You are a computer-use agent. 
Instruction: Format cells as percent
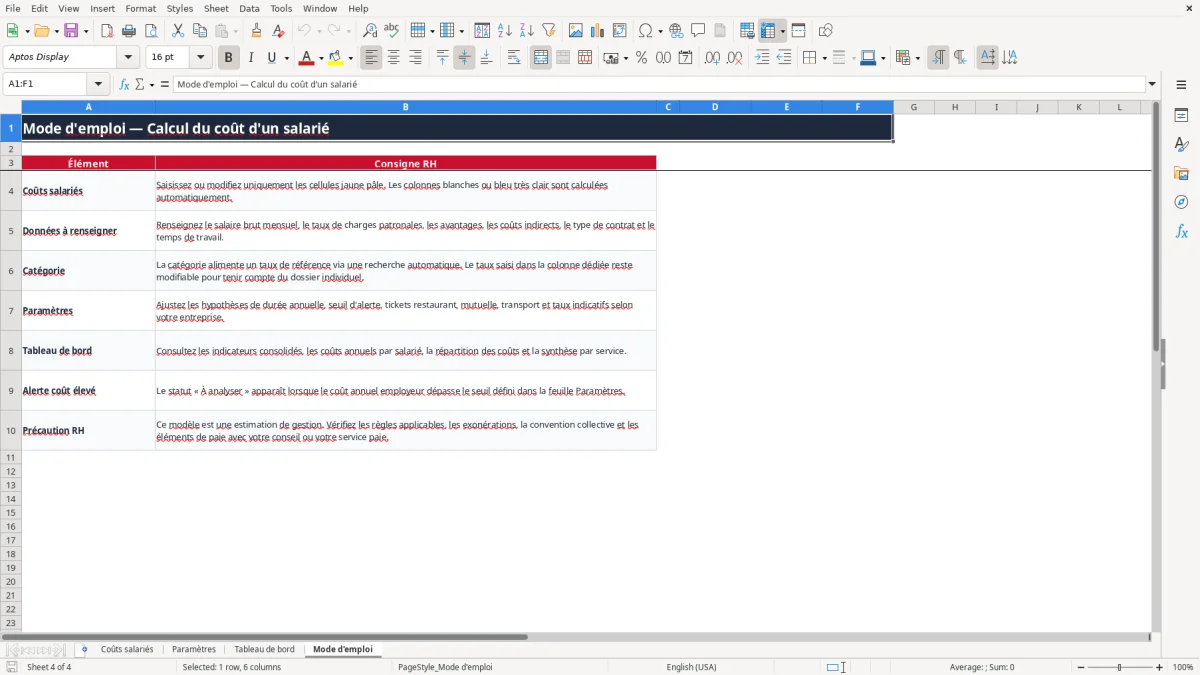tap(641, 58)
